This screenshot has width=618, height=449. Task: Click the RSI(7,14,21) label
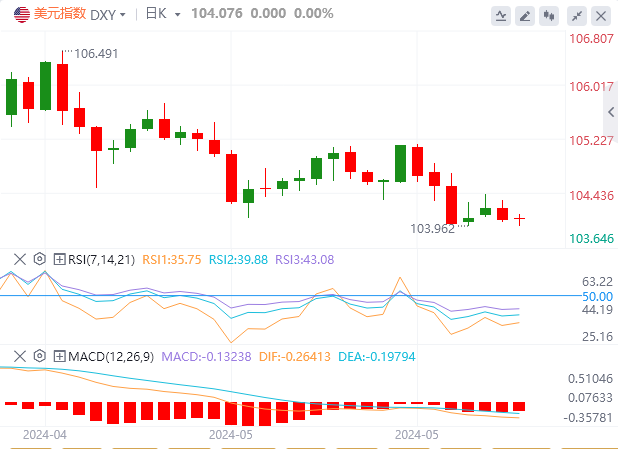(101, 260)
